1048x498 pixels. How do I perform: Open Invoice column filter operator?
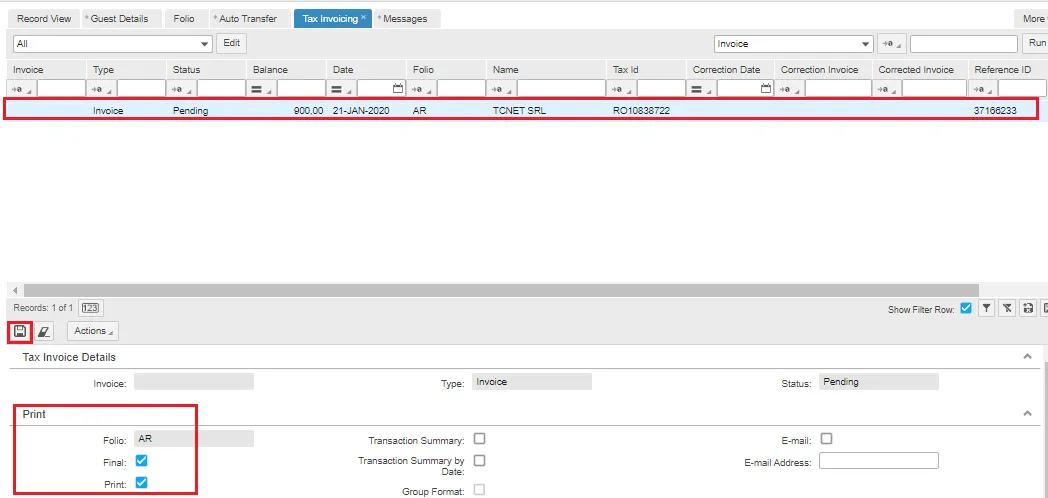21,88
